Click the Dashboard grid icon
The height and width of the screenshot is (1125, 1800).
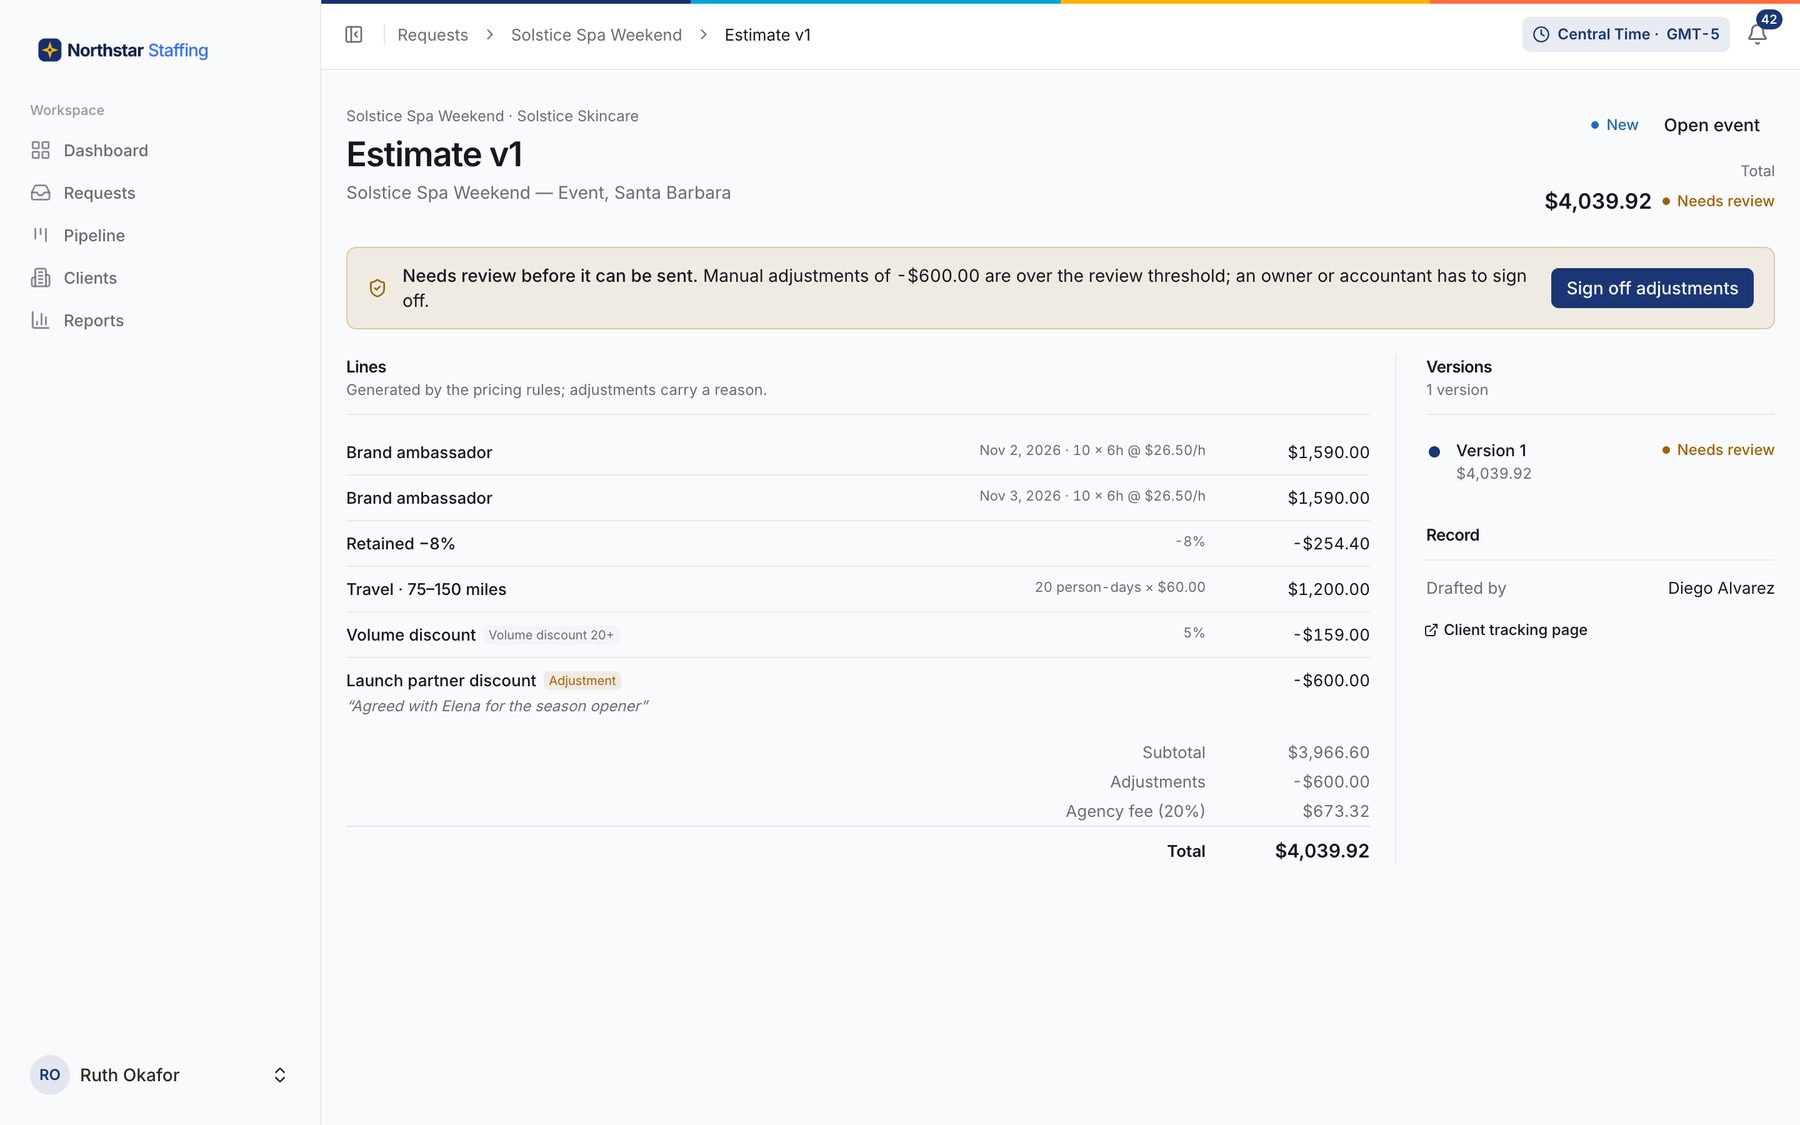(x=40, y=150)
